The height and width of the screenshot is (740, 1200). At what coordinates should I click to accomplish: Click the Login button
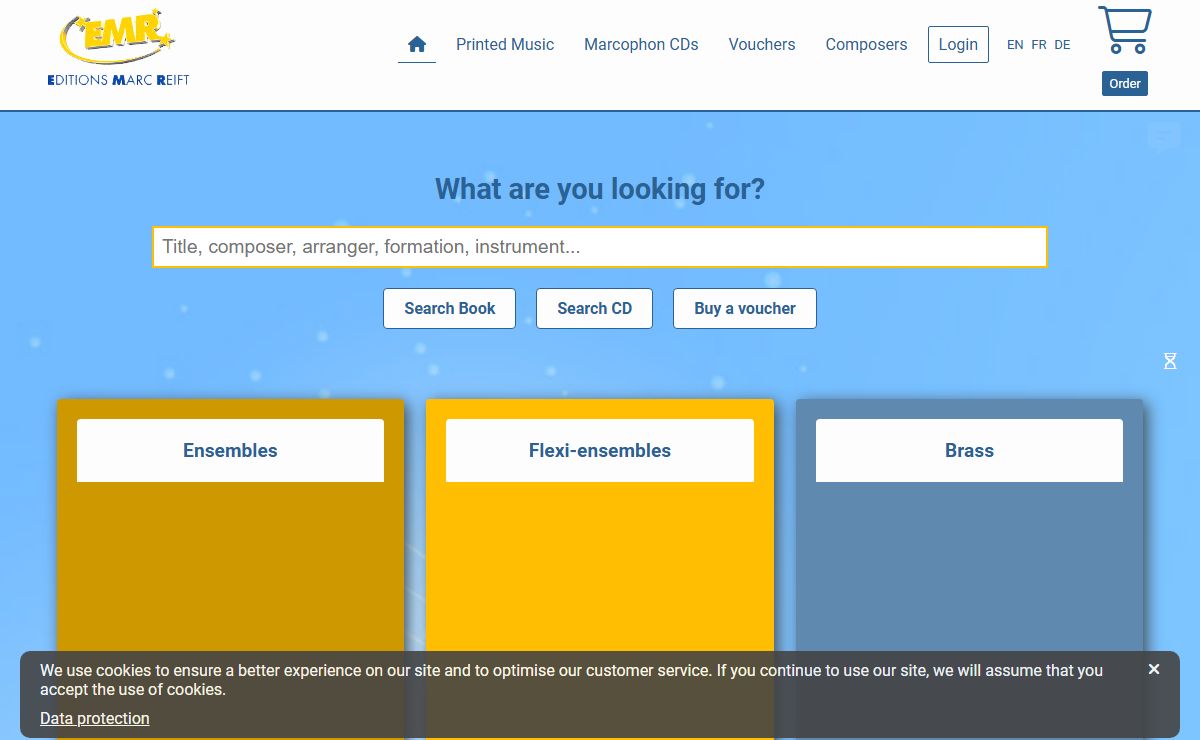[x=958, y=44]
